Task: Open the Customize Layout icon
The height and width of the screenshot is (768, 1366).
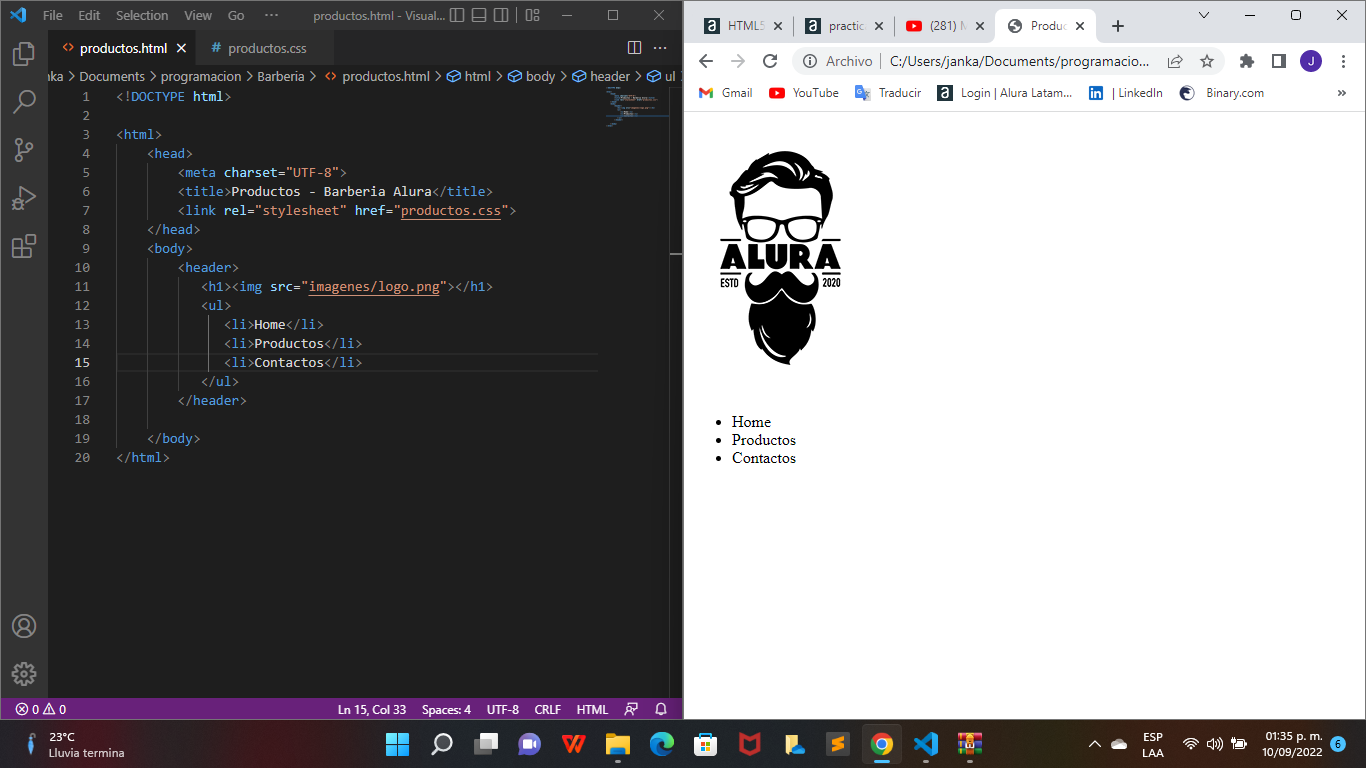Action: tap(533, 15)
